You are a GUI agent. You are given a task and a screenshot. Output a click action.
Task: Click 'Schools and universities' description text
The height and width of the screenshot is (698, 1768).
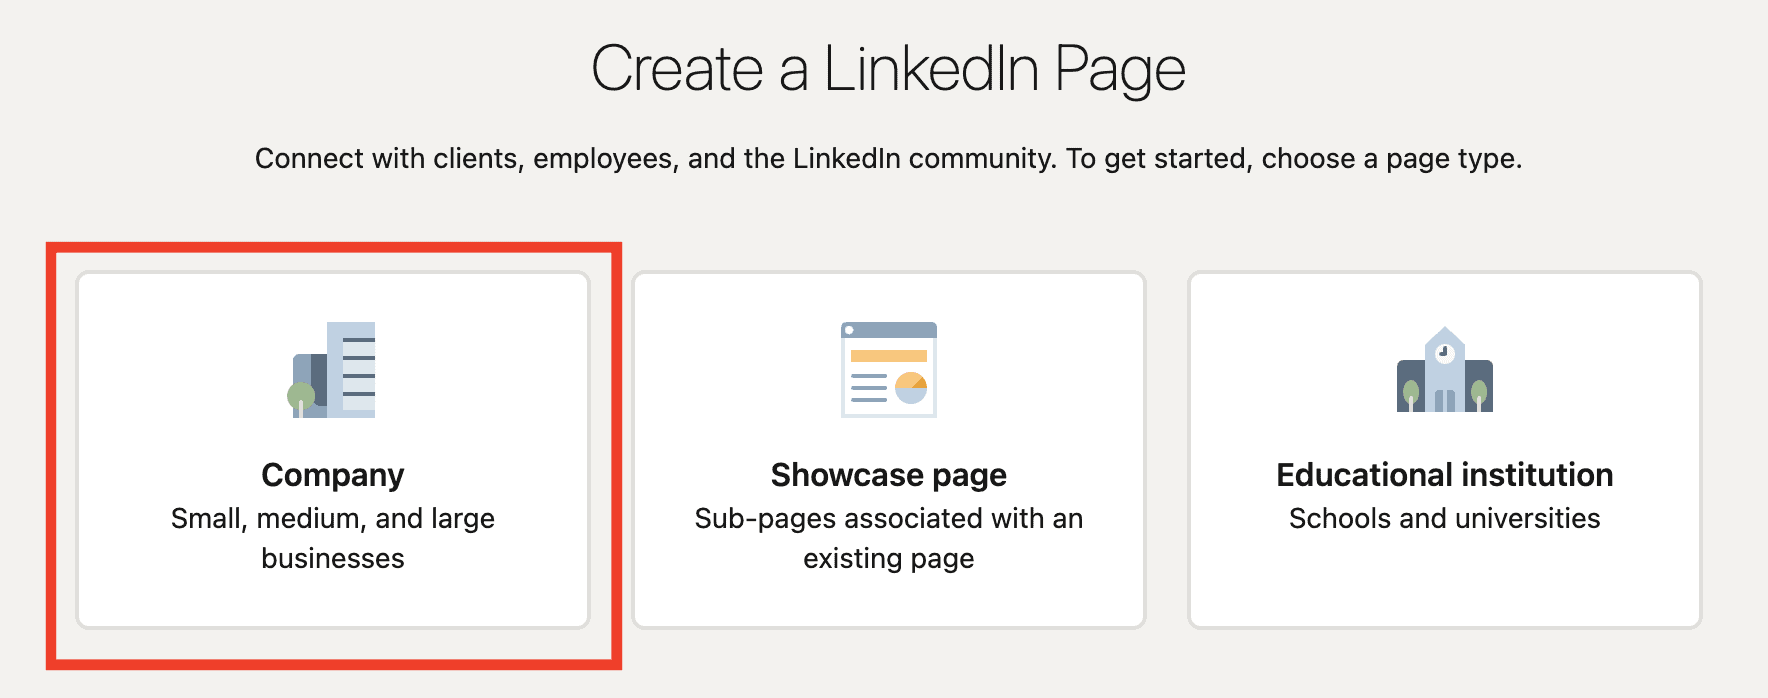point(1445,518)
